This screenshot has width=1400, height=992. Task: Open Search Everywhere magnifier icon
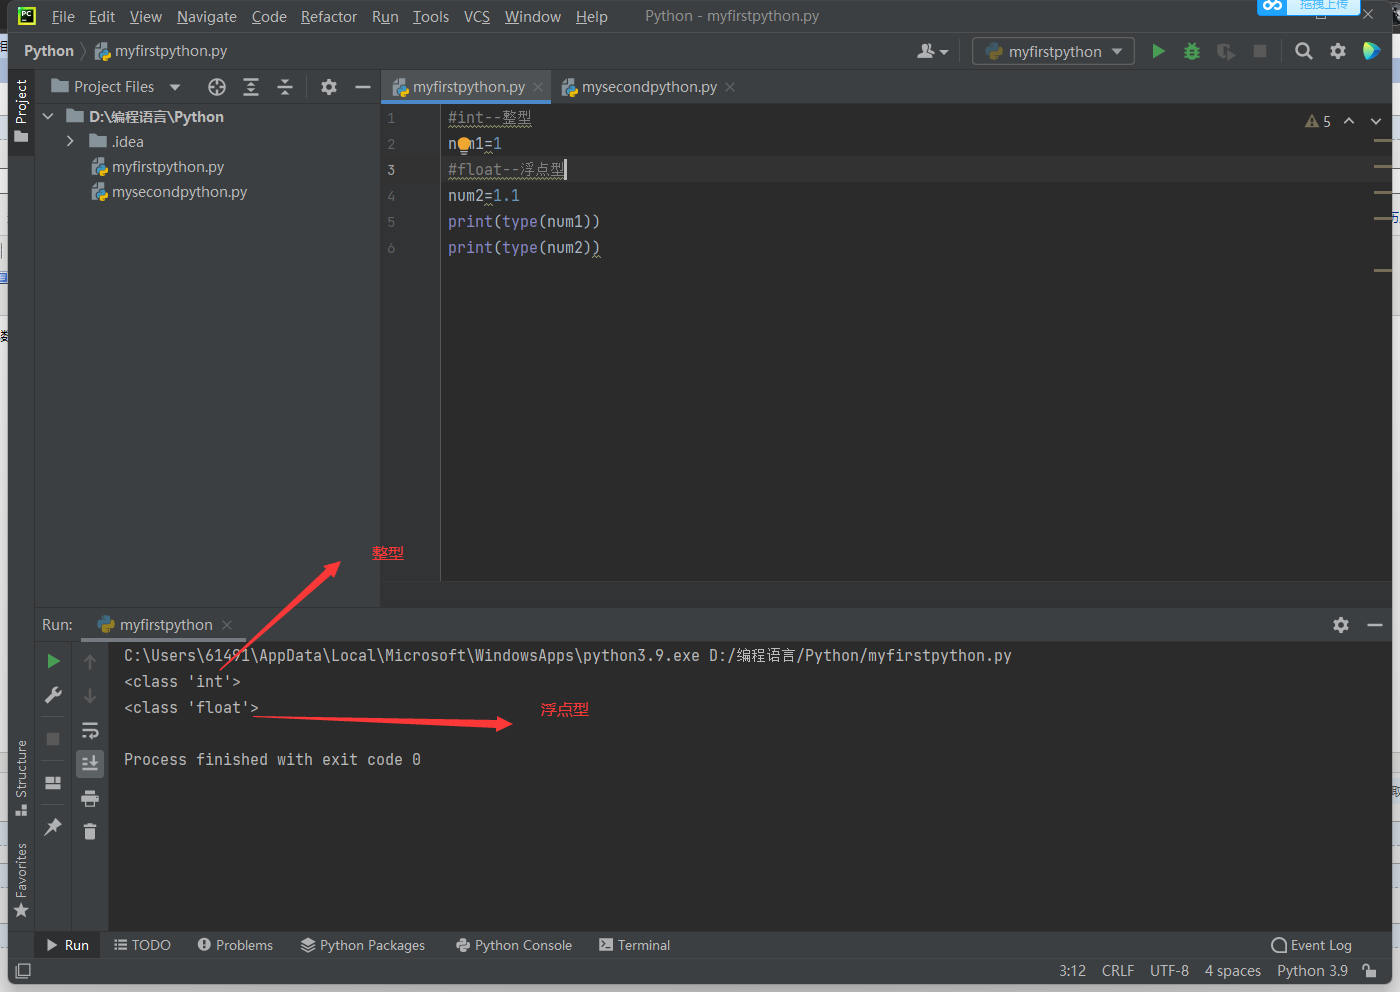(x=1304, y=51)
